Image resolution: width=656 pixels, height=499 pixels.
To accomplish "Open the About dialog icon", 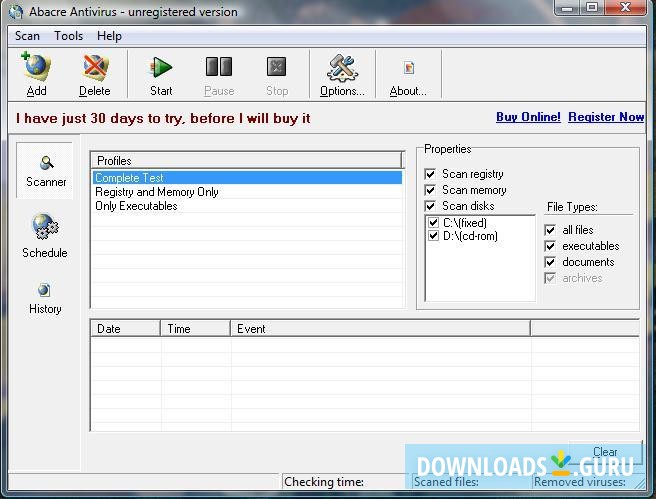I will pos(409,68).
